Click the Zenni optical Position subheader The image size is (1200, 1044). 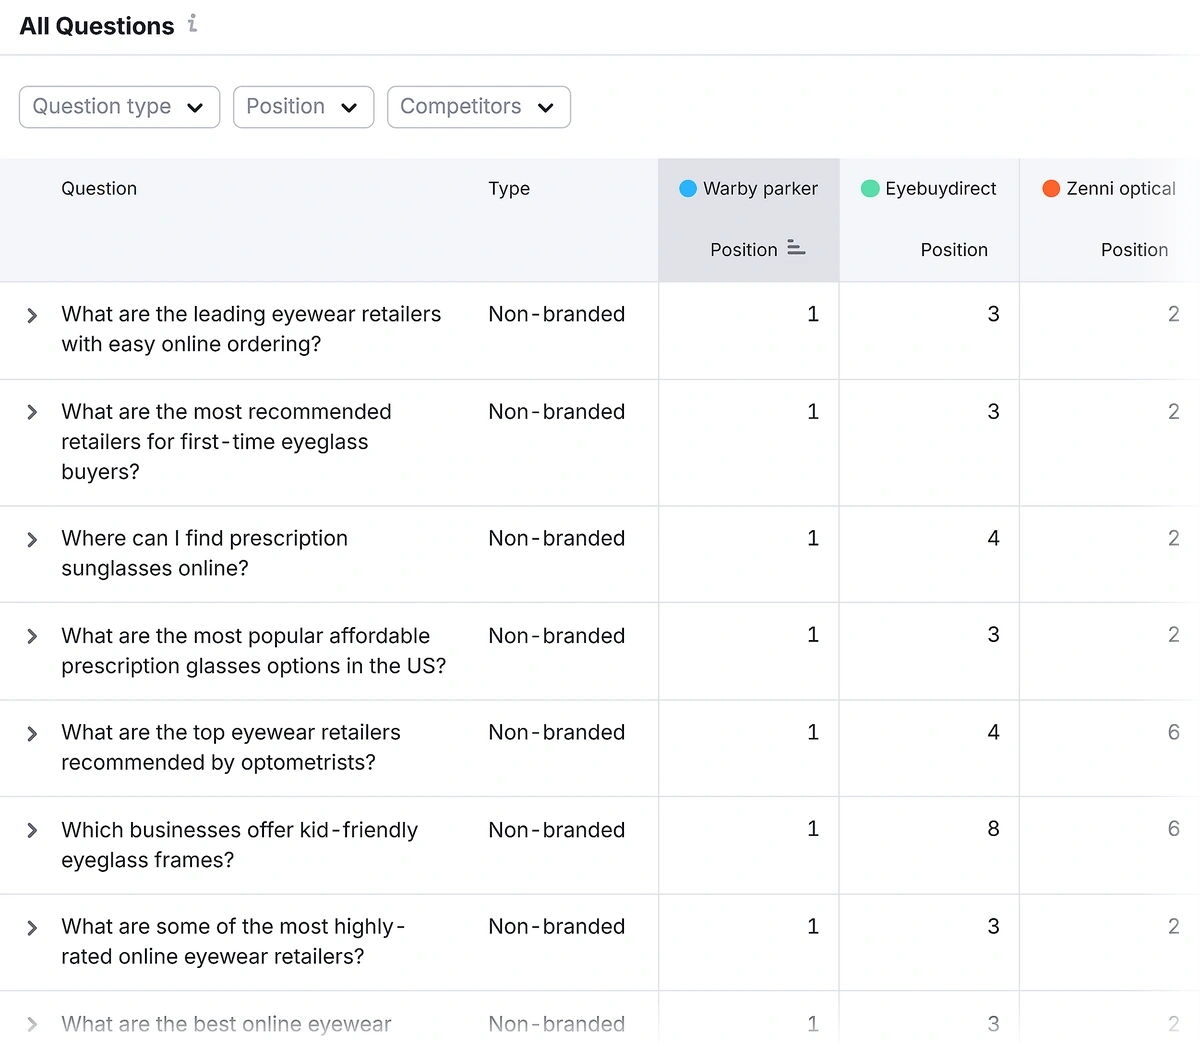1134,250
